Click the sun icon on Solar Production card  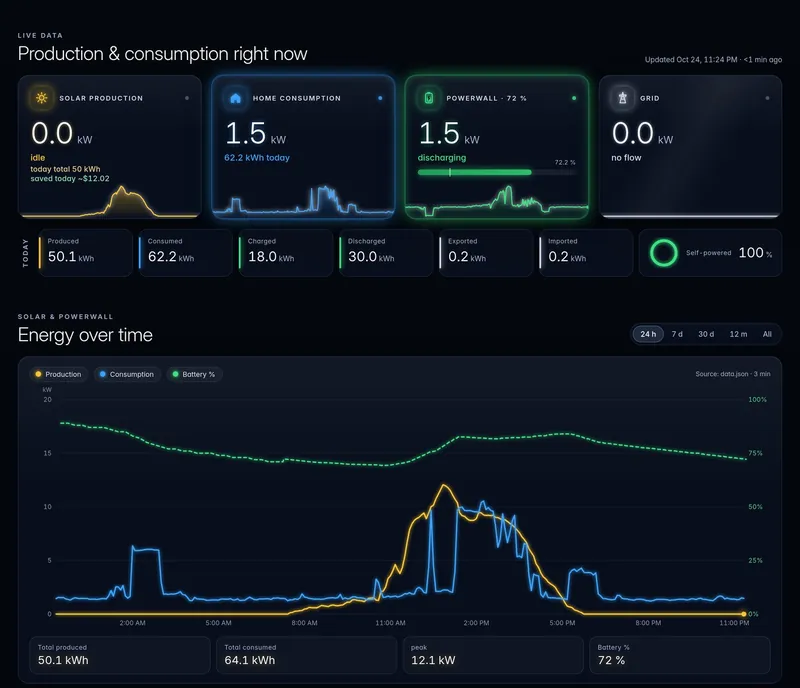tap(41, 98)
